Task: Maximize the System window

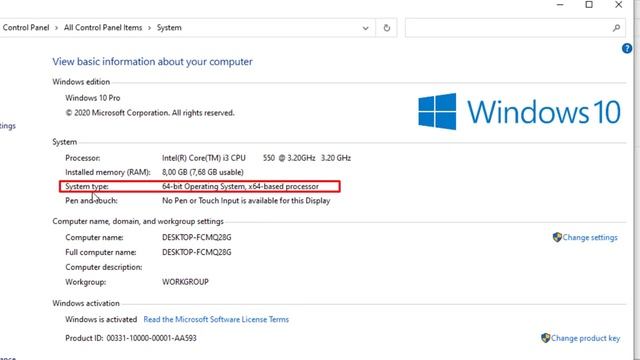Action: [x=589, y=5]
